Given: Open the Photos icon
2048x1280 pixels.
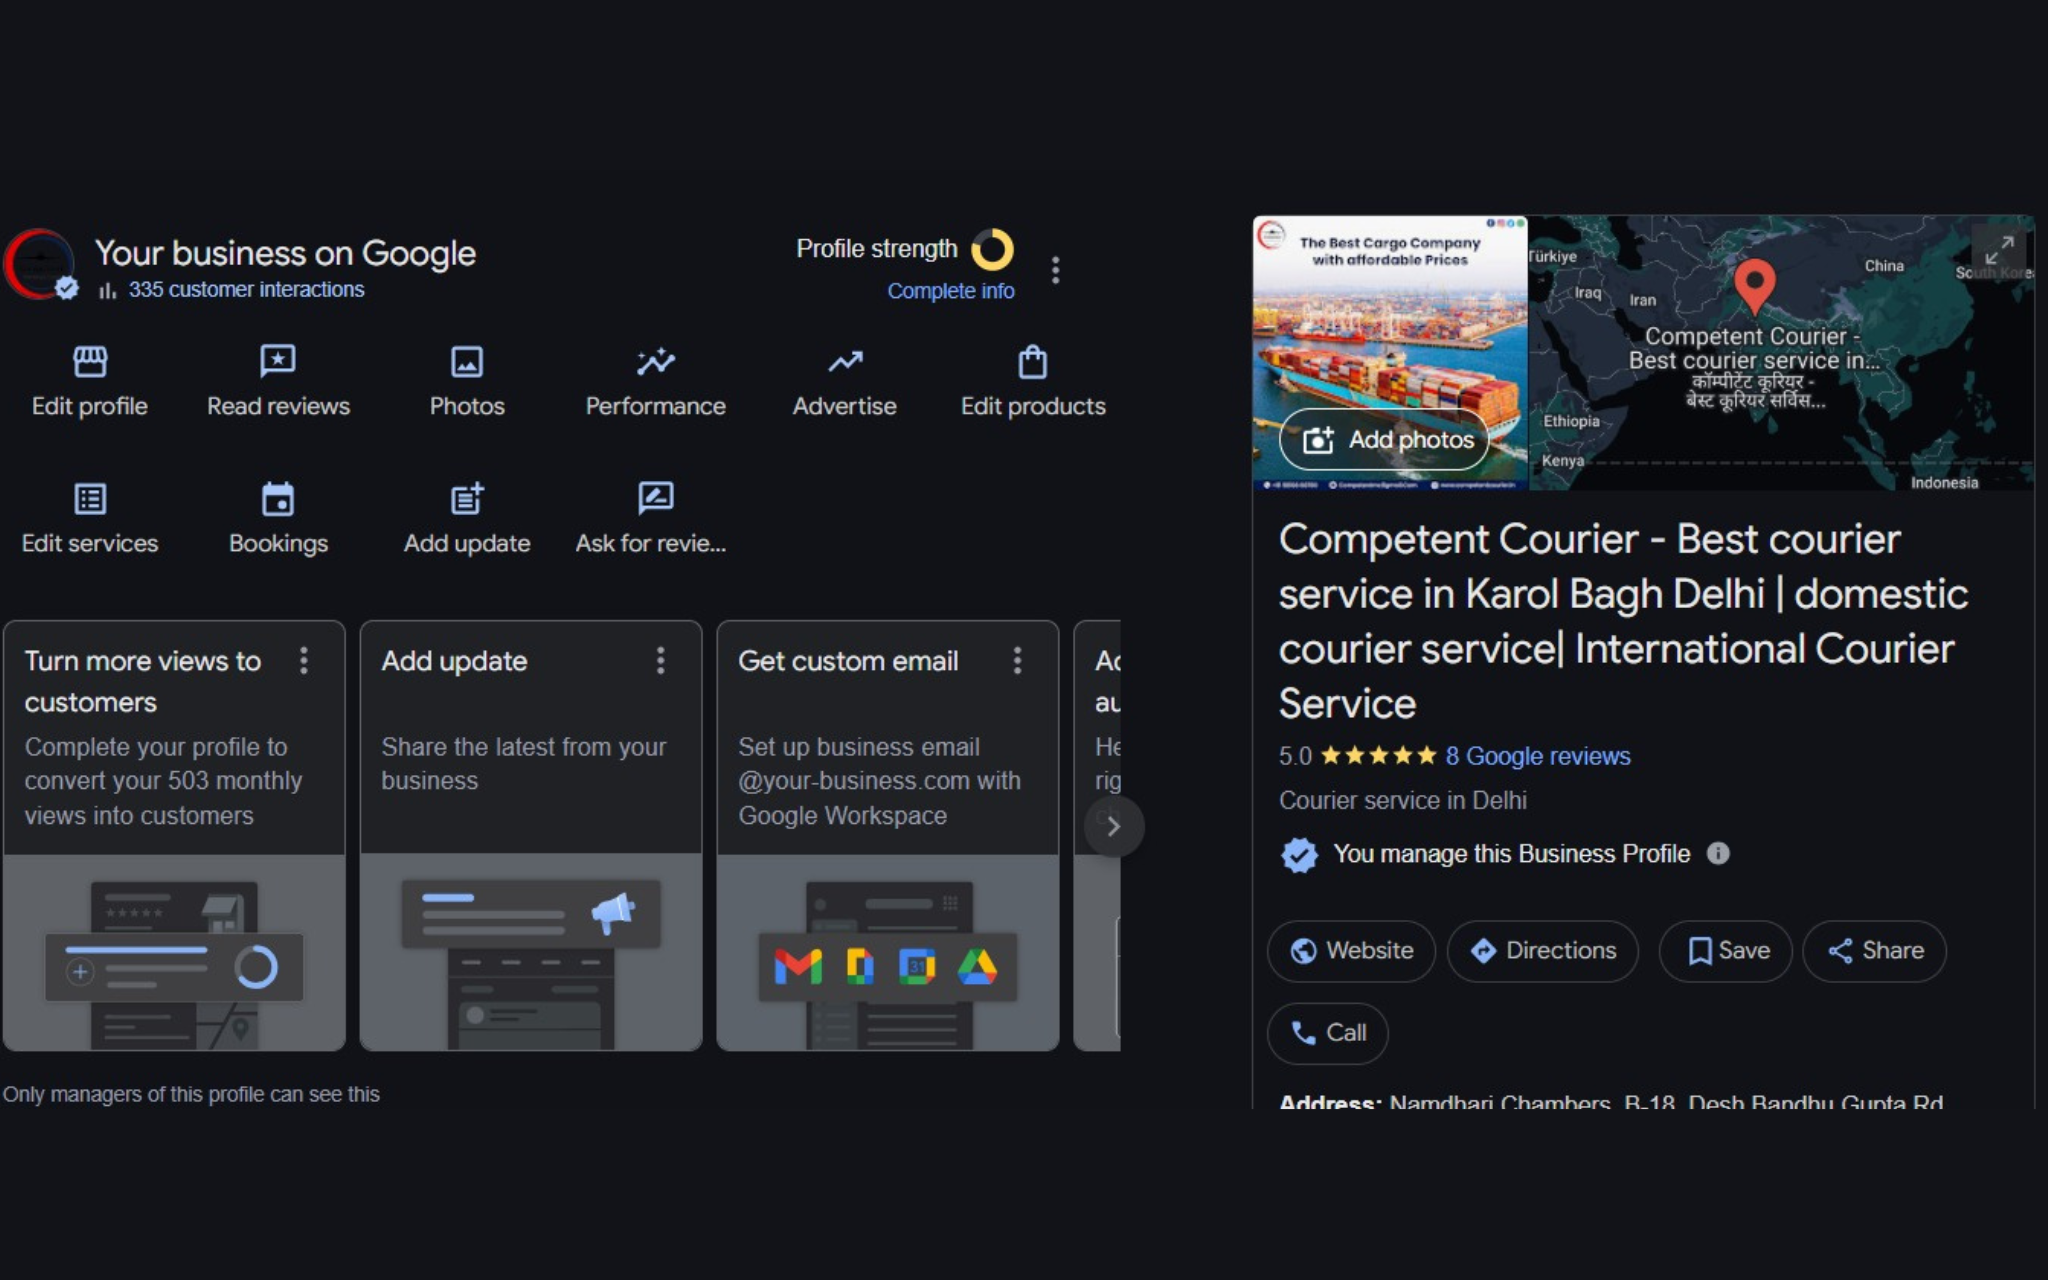Looking at the screenshot, I should 467,361.
